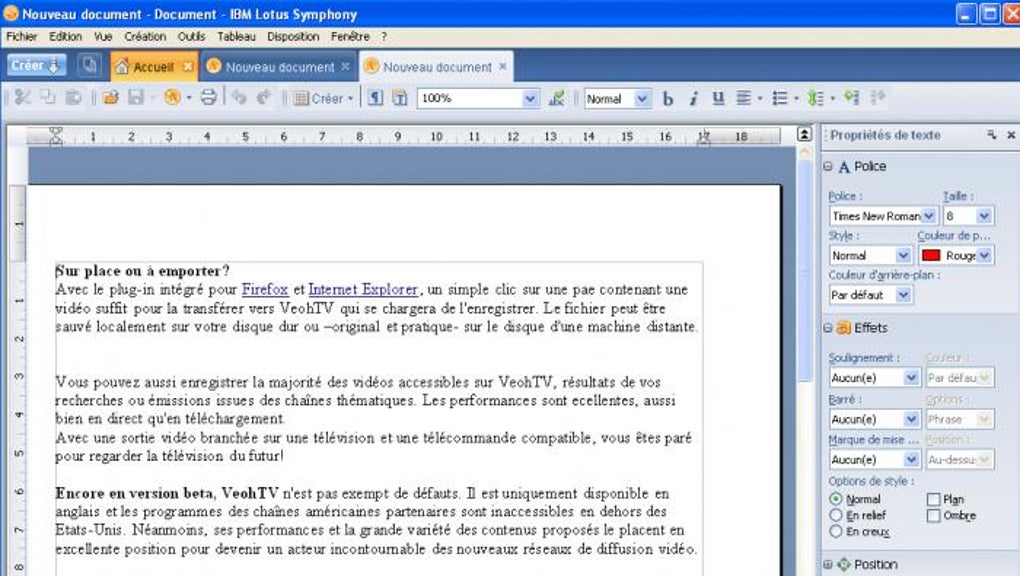The image size is (1020, 576).
Task: Apply underline with the u icon
Action: point(718,98)
